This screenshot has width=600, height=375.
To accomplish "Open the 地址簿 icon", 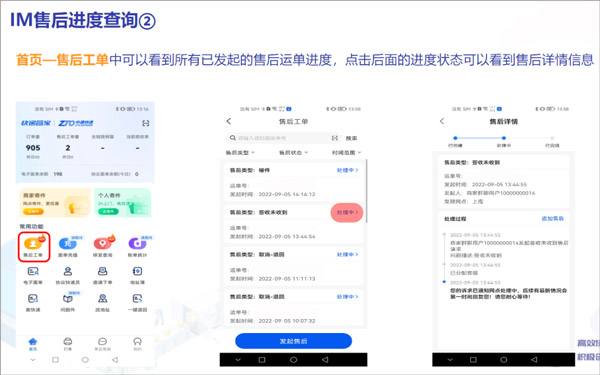I will click(x=137, y=276).
